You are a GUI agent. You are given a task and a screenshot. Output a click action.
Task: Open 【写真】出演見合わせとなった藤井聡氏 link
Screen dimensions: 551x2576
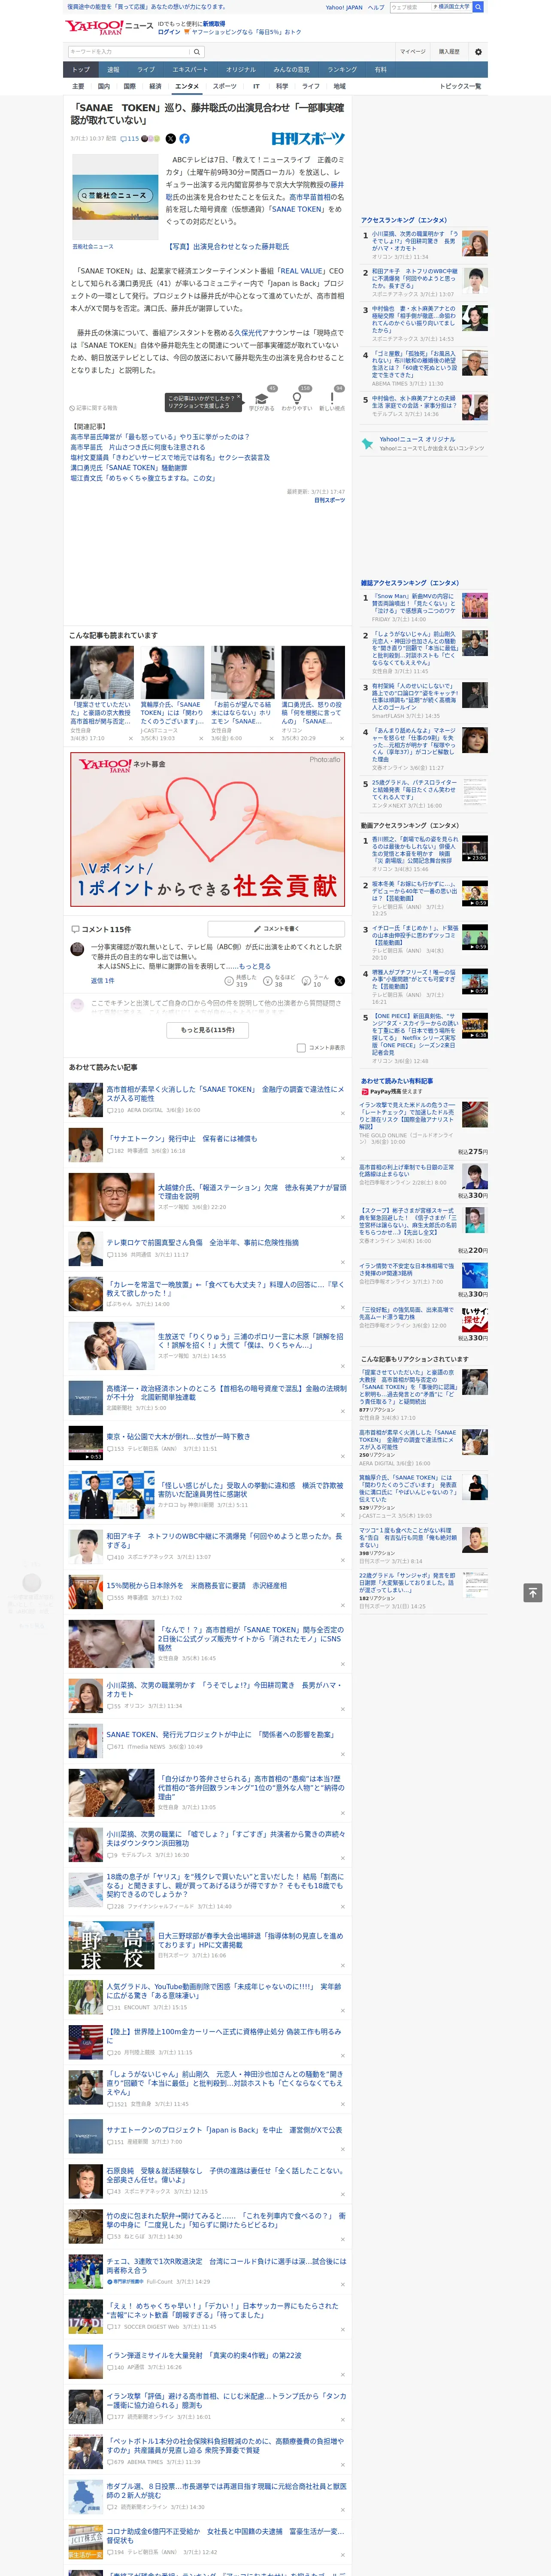tap(228, 246)
